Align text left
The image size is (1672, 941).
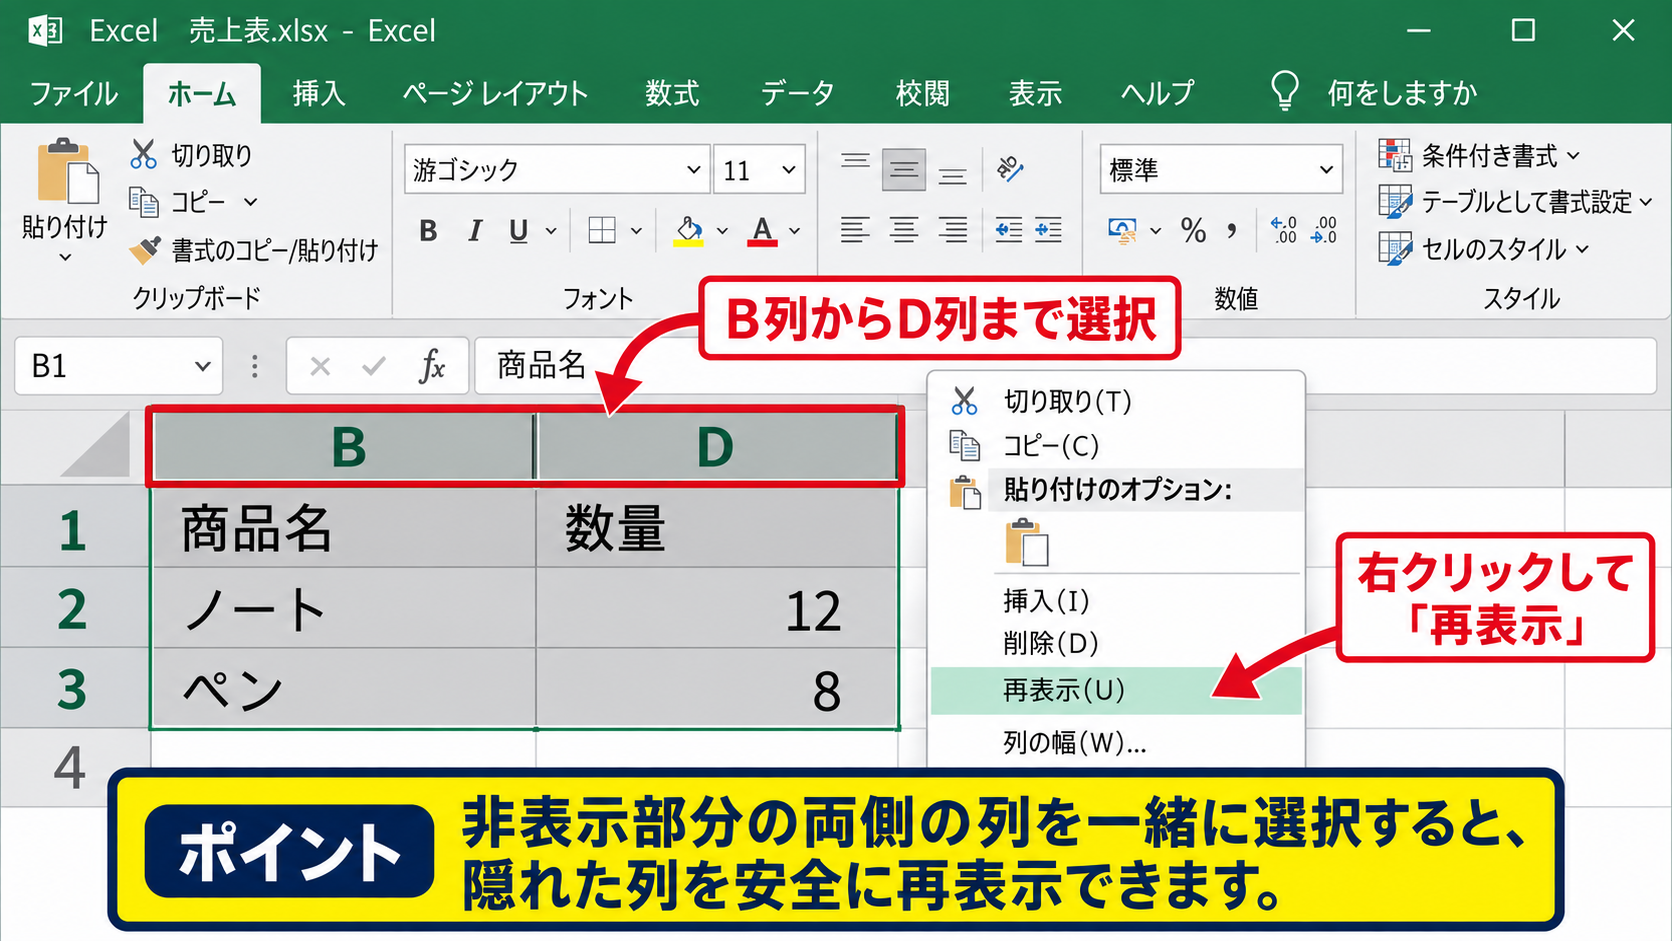pos(854,231)
